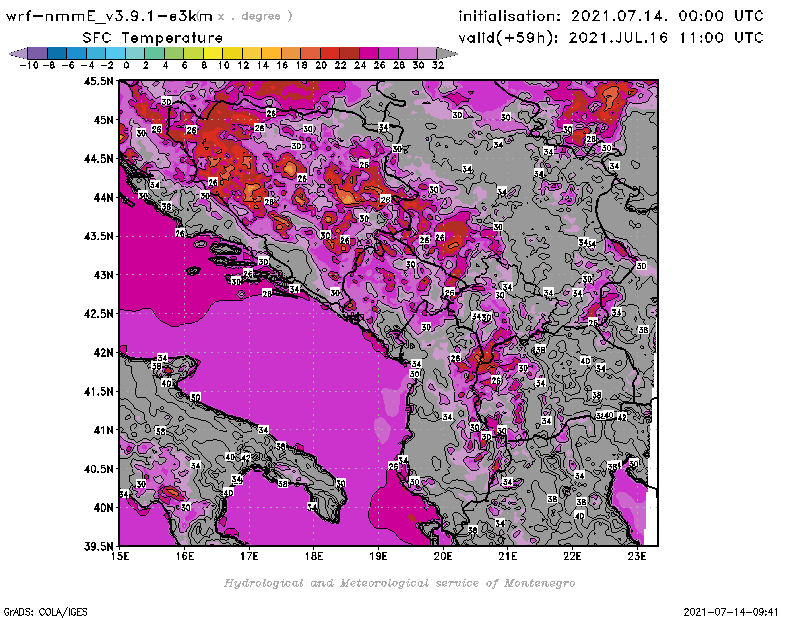Viewport: 800px width, 618px height.
Task: Click the '21E' longitude label
Action: tap(507, 556)
